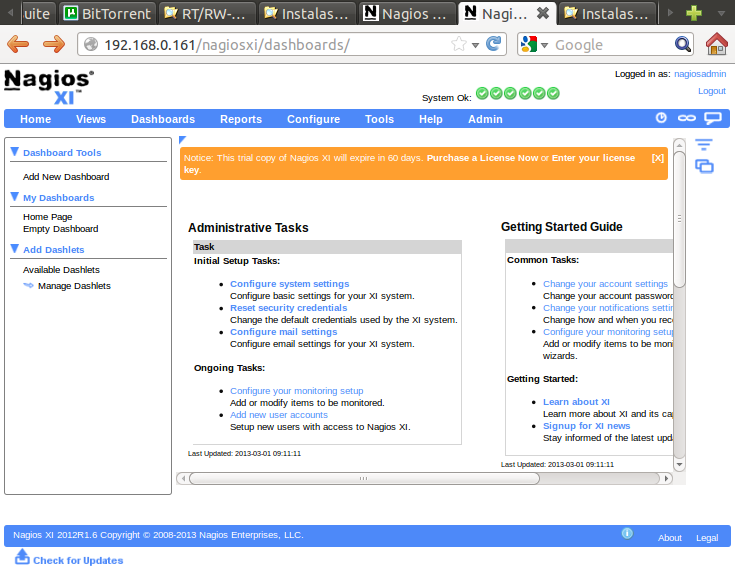This screenshot has width=735, height=576.
Task: Click the info icon in footer
Action: click(627, 534)
